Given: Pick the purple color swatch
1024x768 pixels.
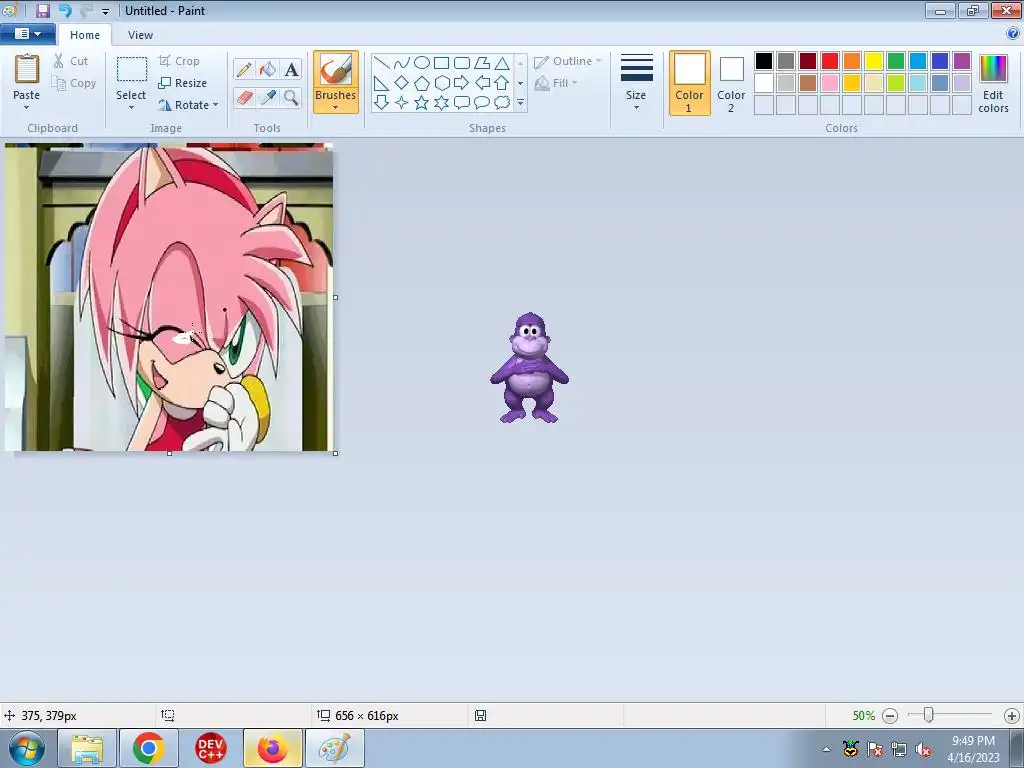Looking at the screenshot, I should [x=962, y=61].
